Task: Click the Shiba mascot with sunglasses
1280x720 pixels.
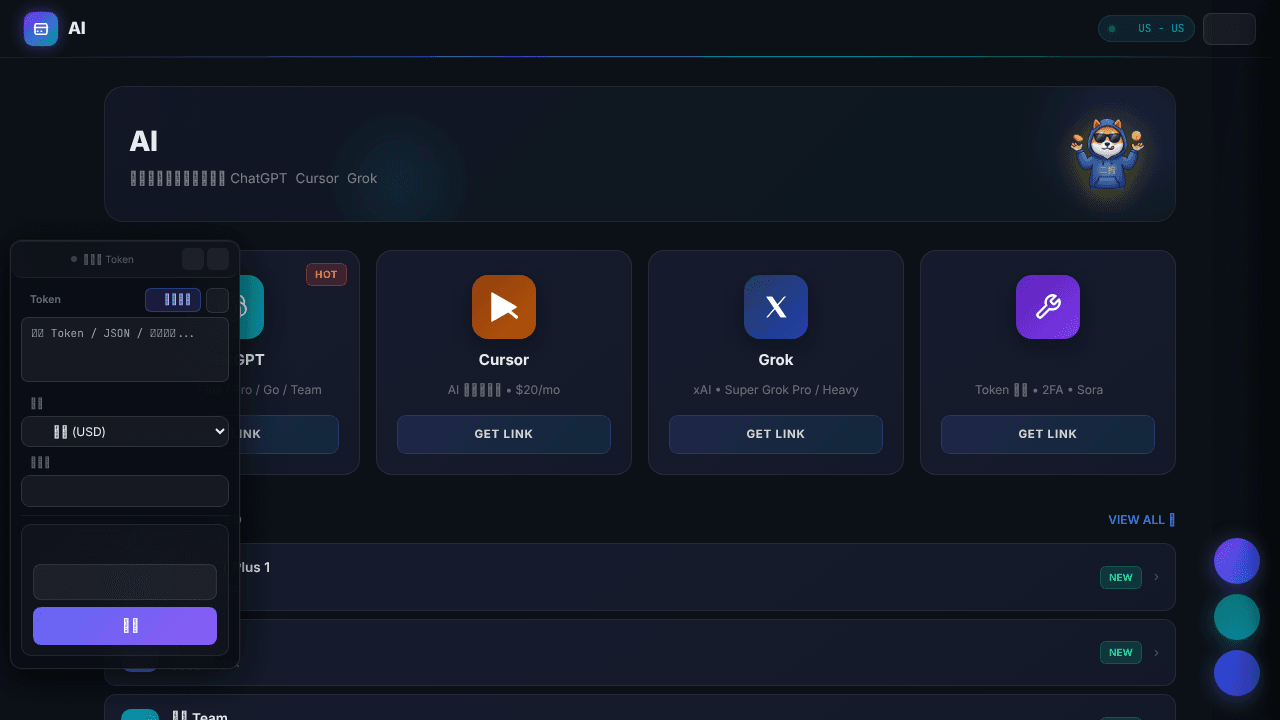Action: [1107, 153]
